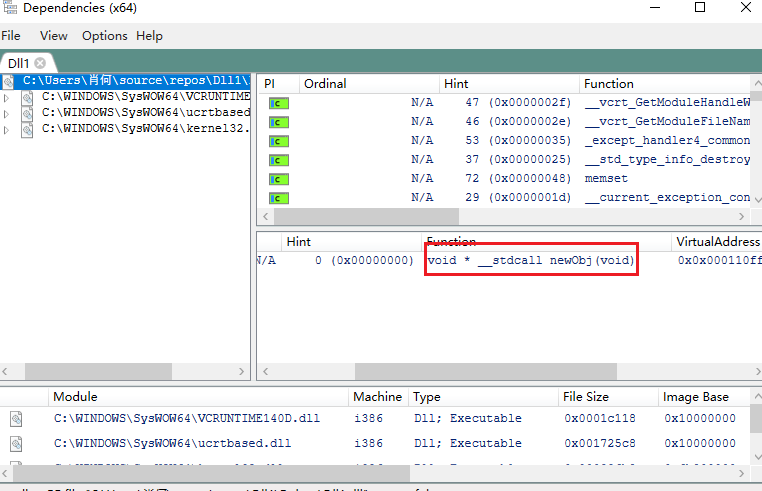Viewport: 762px width, 491px height.
Task: Expand the ucrtbased tree node
Action: (8, 114)
